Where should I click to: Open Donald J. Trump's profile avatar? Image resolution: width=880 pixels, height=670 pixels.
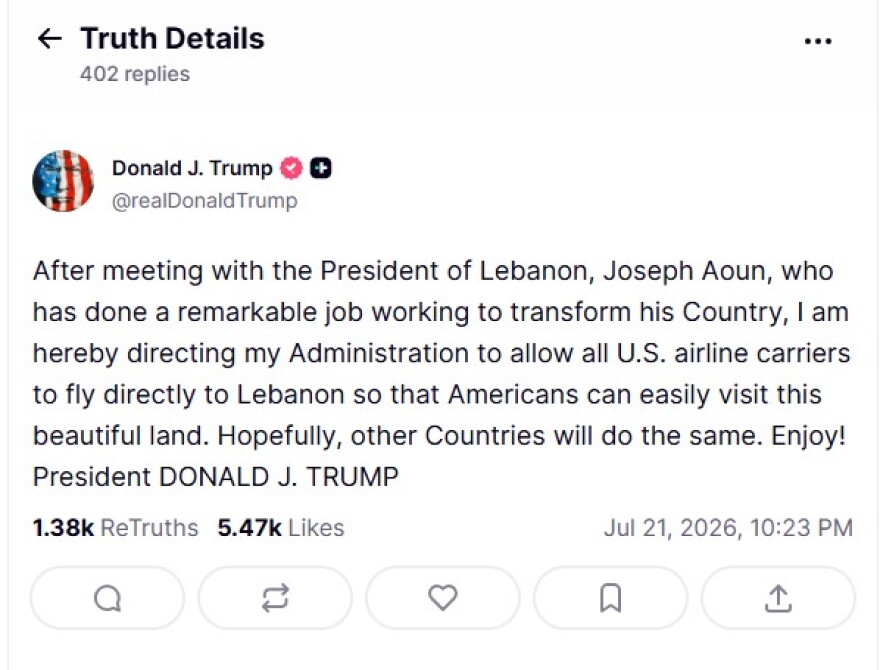pos(63,181)
